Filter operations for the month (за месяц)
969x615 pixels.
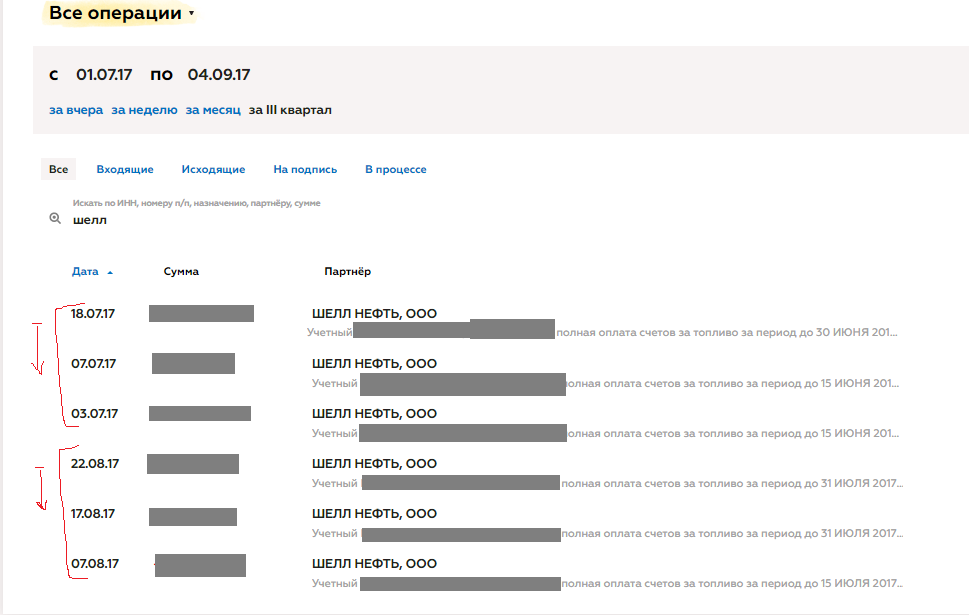click(213, 110)
